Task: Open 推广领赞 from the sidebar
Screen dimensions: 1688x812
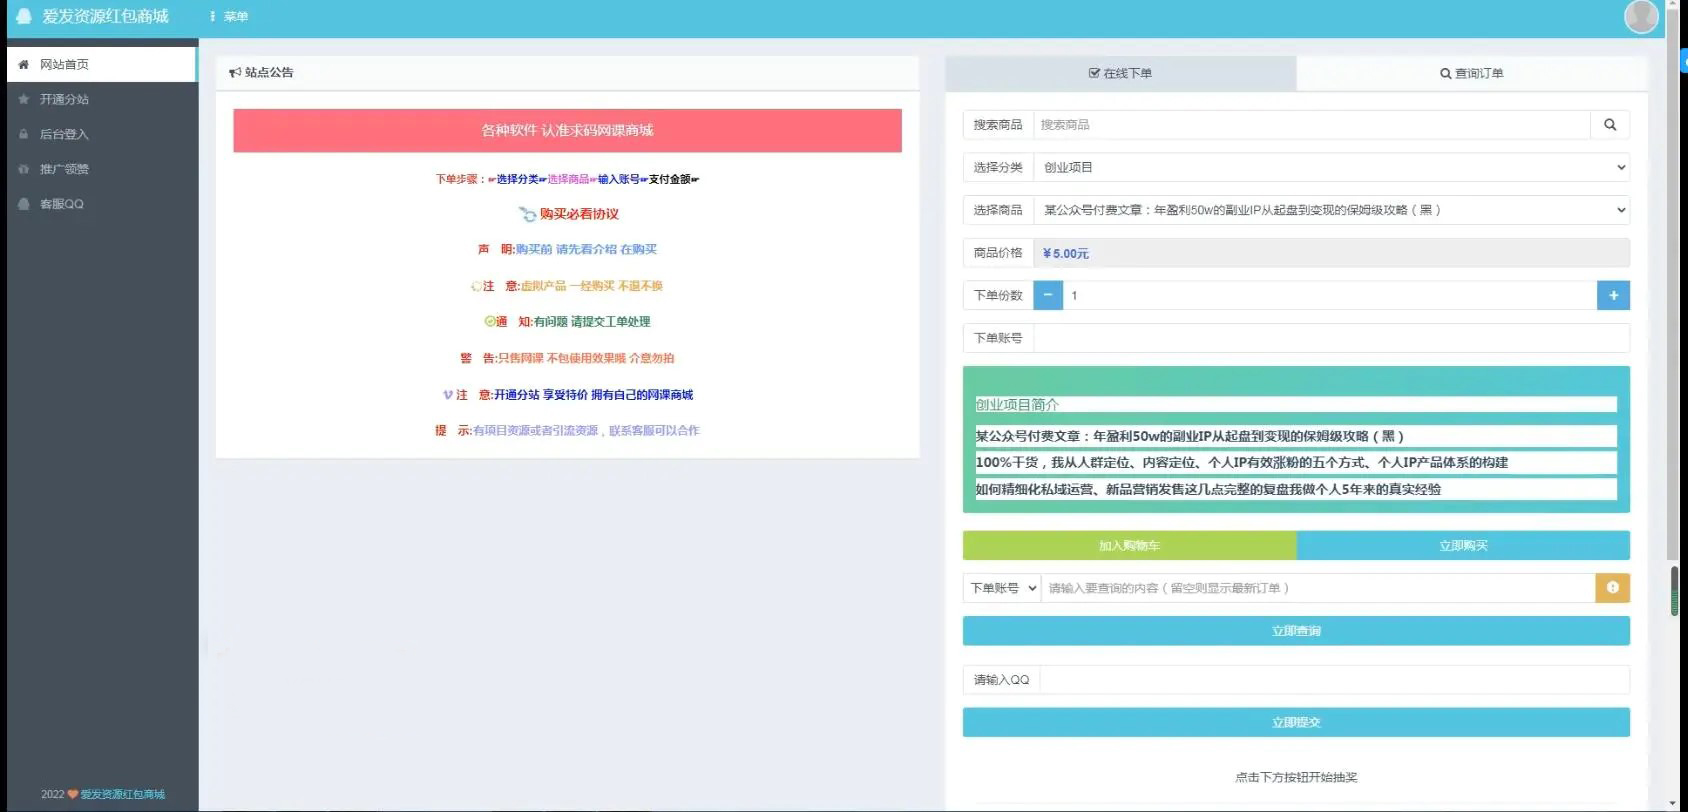Action: click(64, 169)
